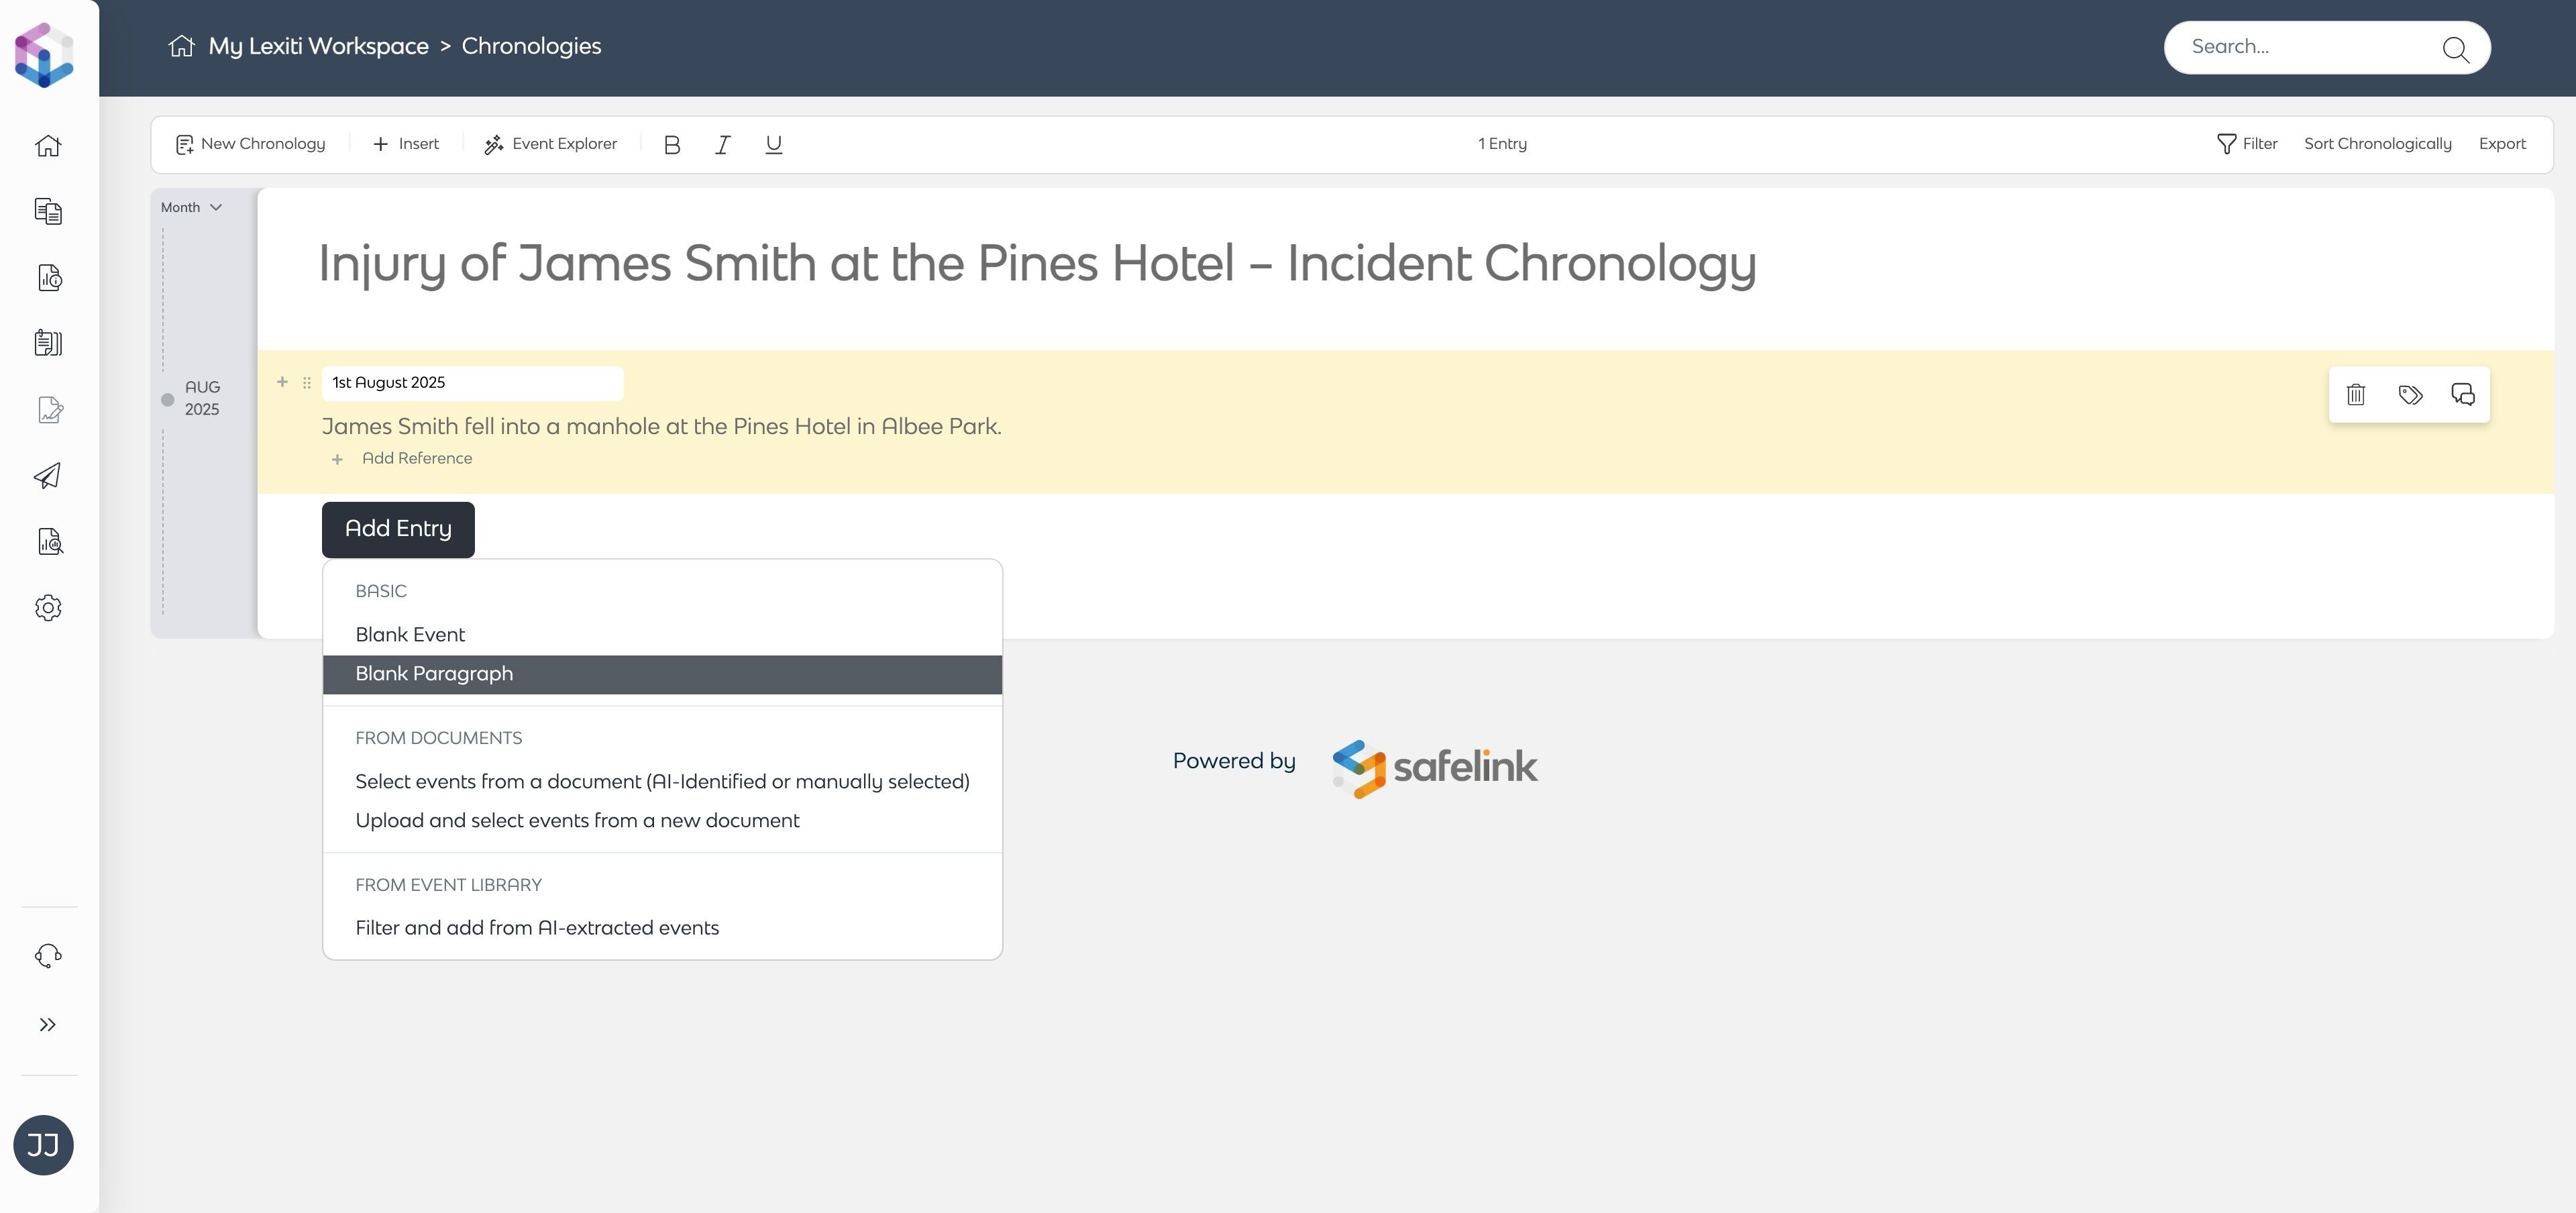The height and width of the screenshot is (1213, 2576).
Task: Toggle italic formatting
Action: click(722, 145)
